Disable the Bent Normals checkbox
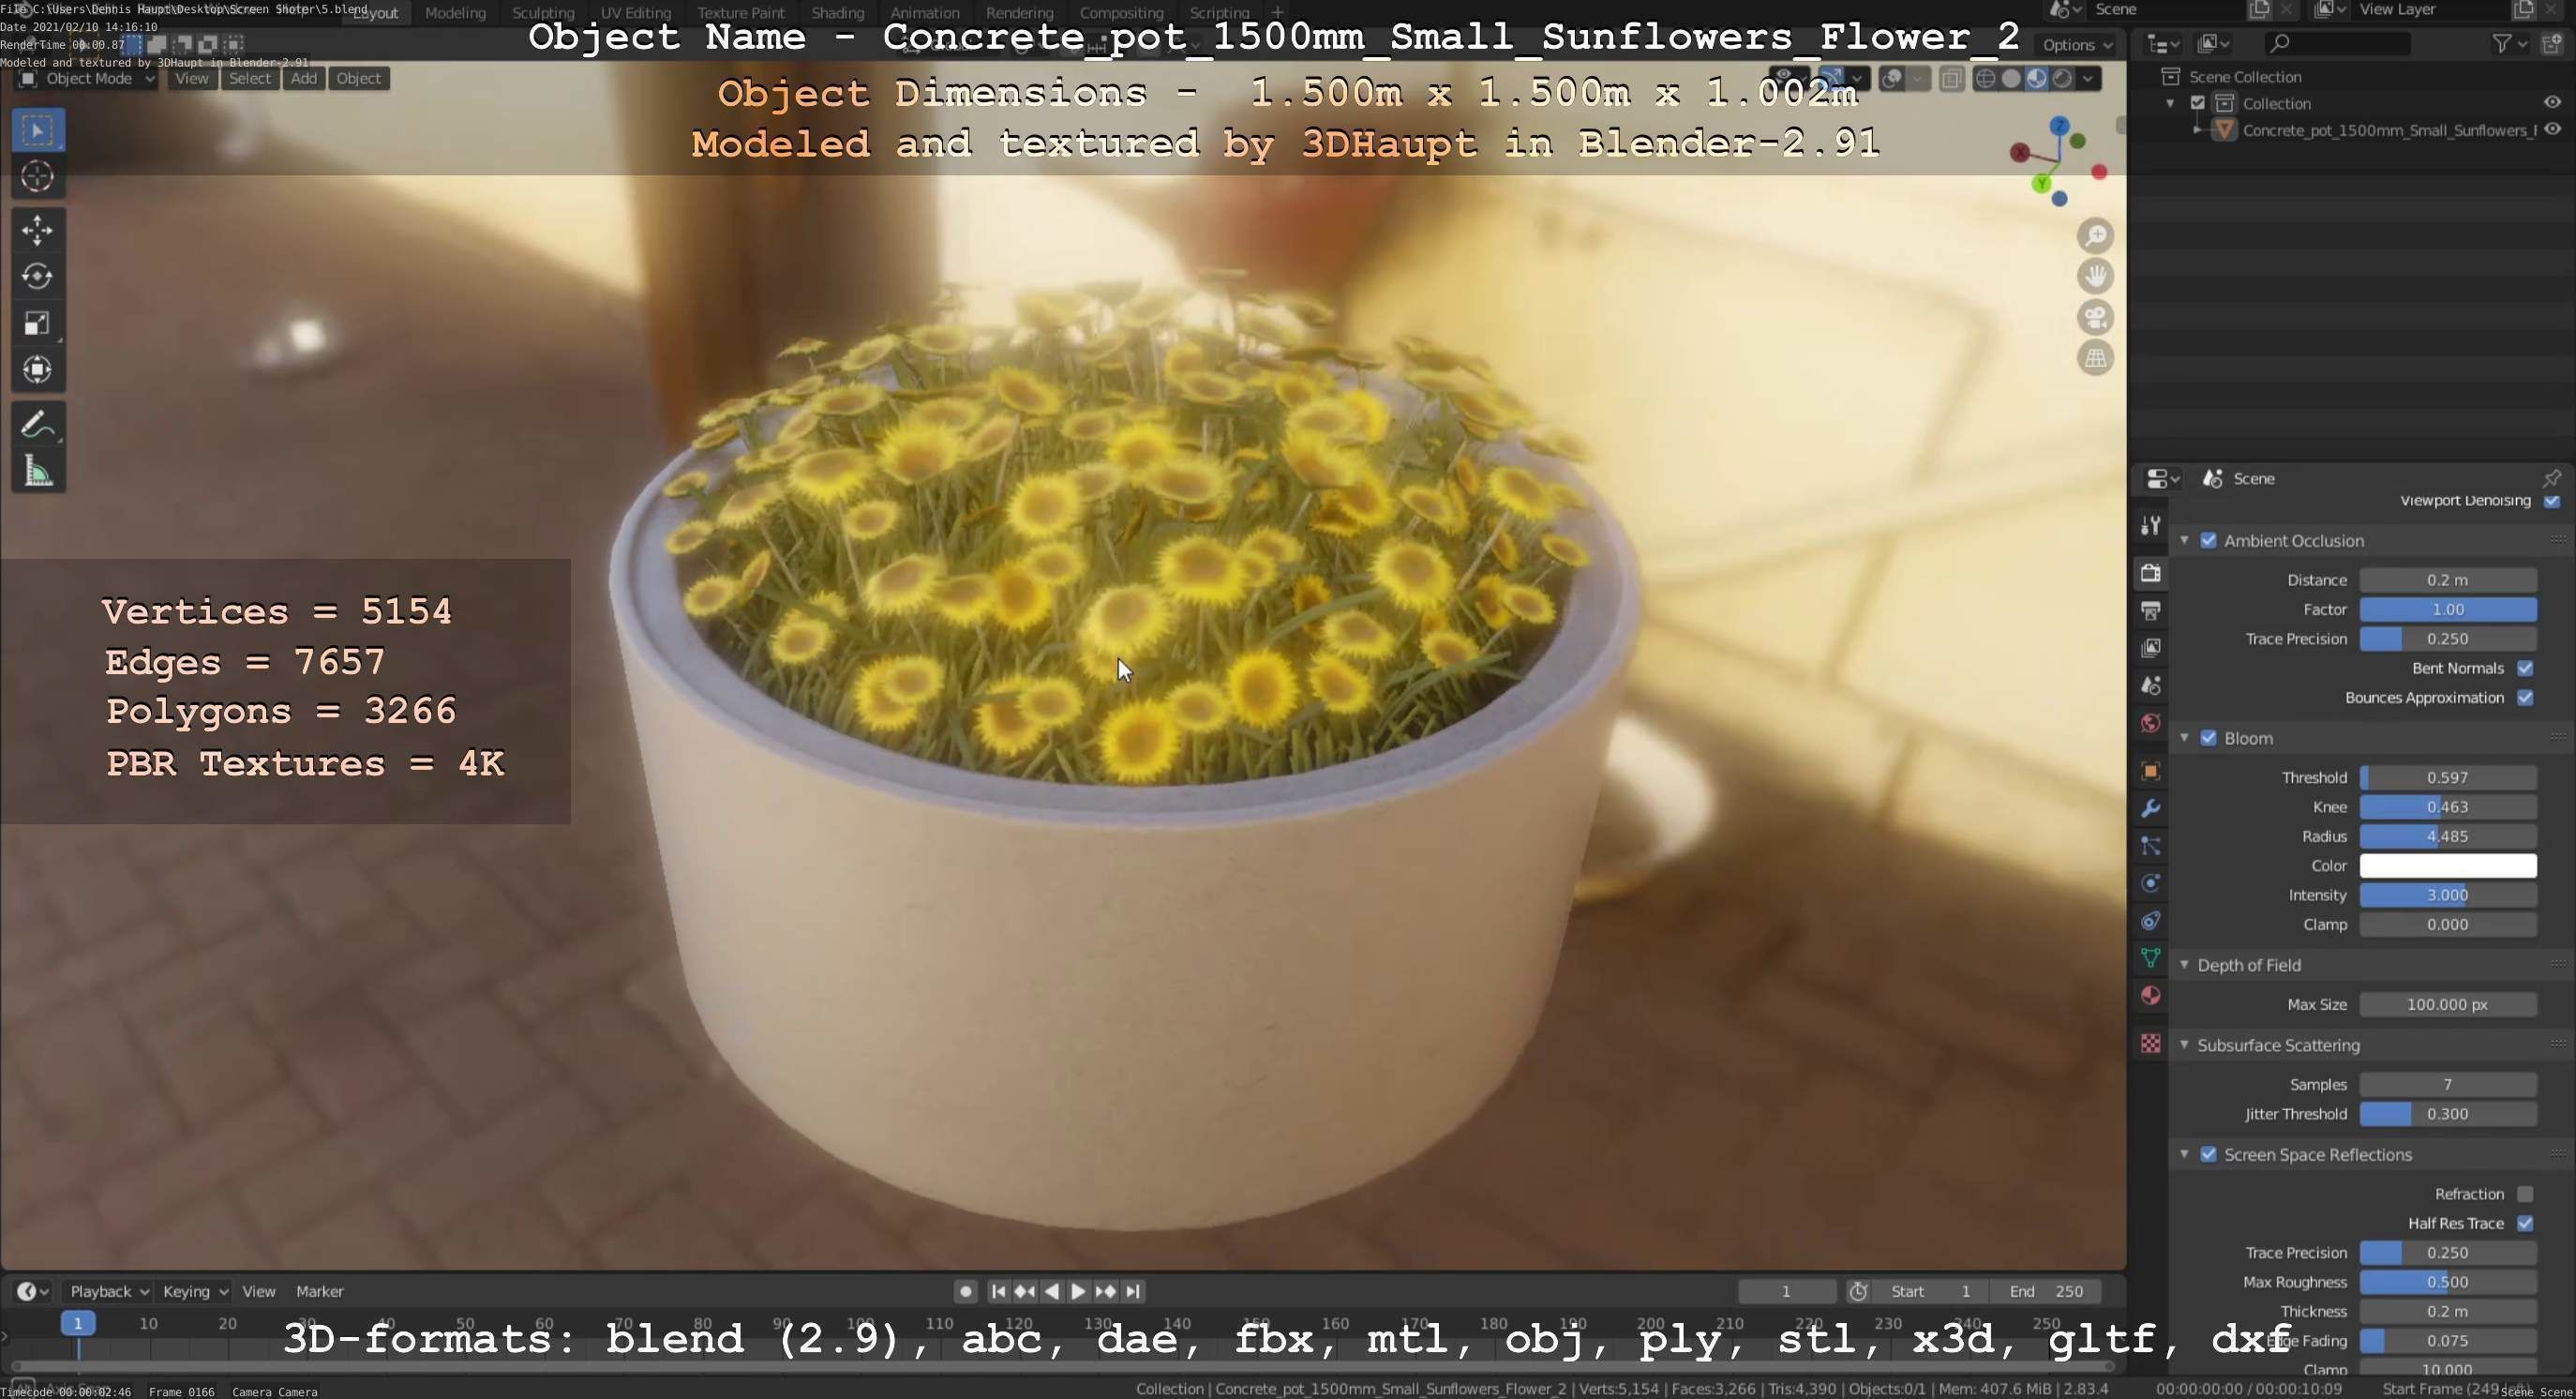The height and width of the screenshot is (1399, 2576). 2525,668
